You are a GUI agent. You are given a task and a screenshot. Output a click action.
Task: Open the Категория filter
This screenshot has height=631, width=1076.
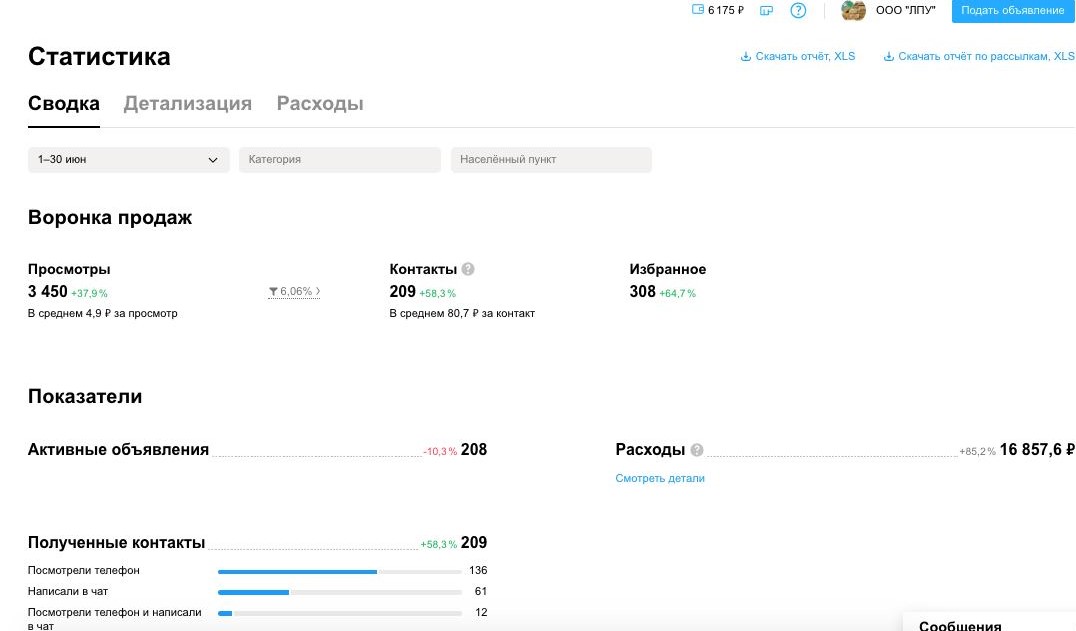click(339, 160)
